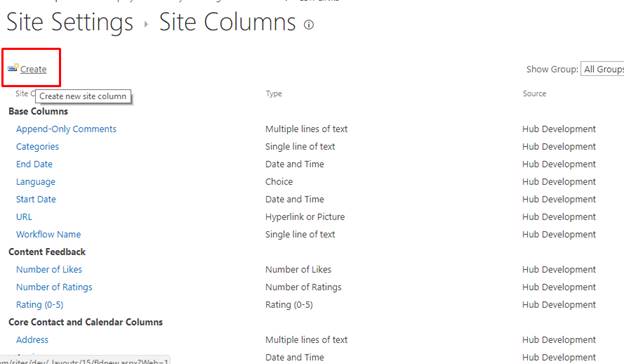The height and width of the screenshot is (364, 624).
Task: Select the Workflow Name column
Action: 49,234
